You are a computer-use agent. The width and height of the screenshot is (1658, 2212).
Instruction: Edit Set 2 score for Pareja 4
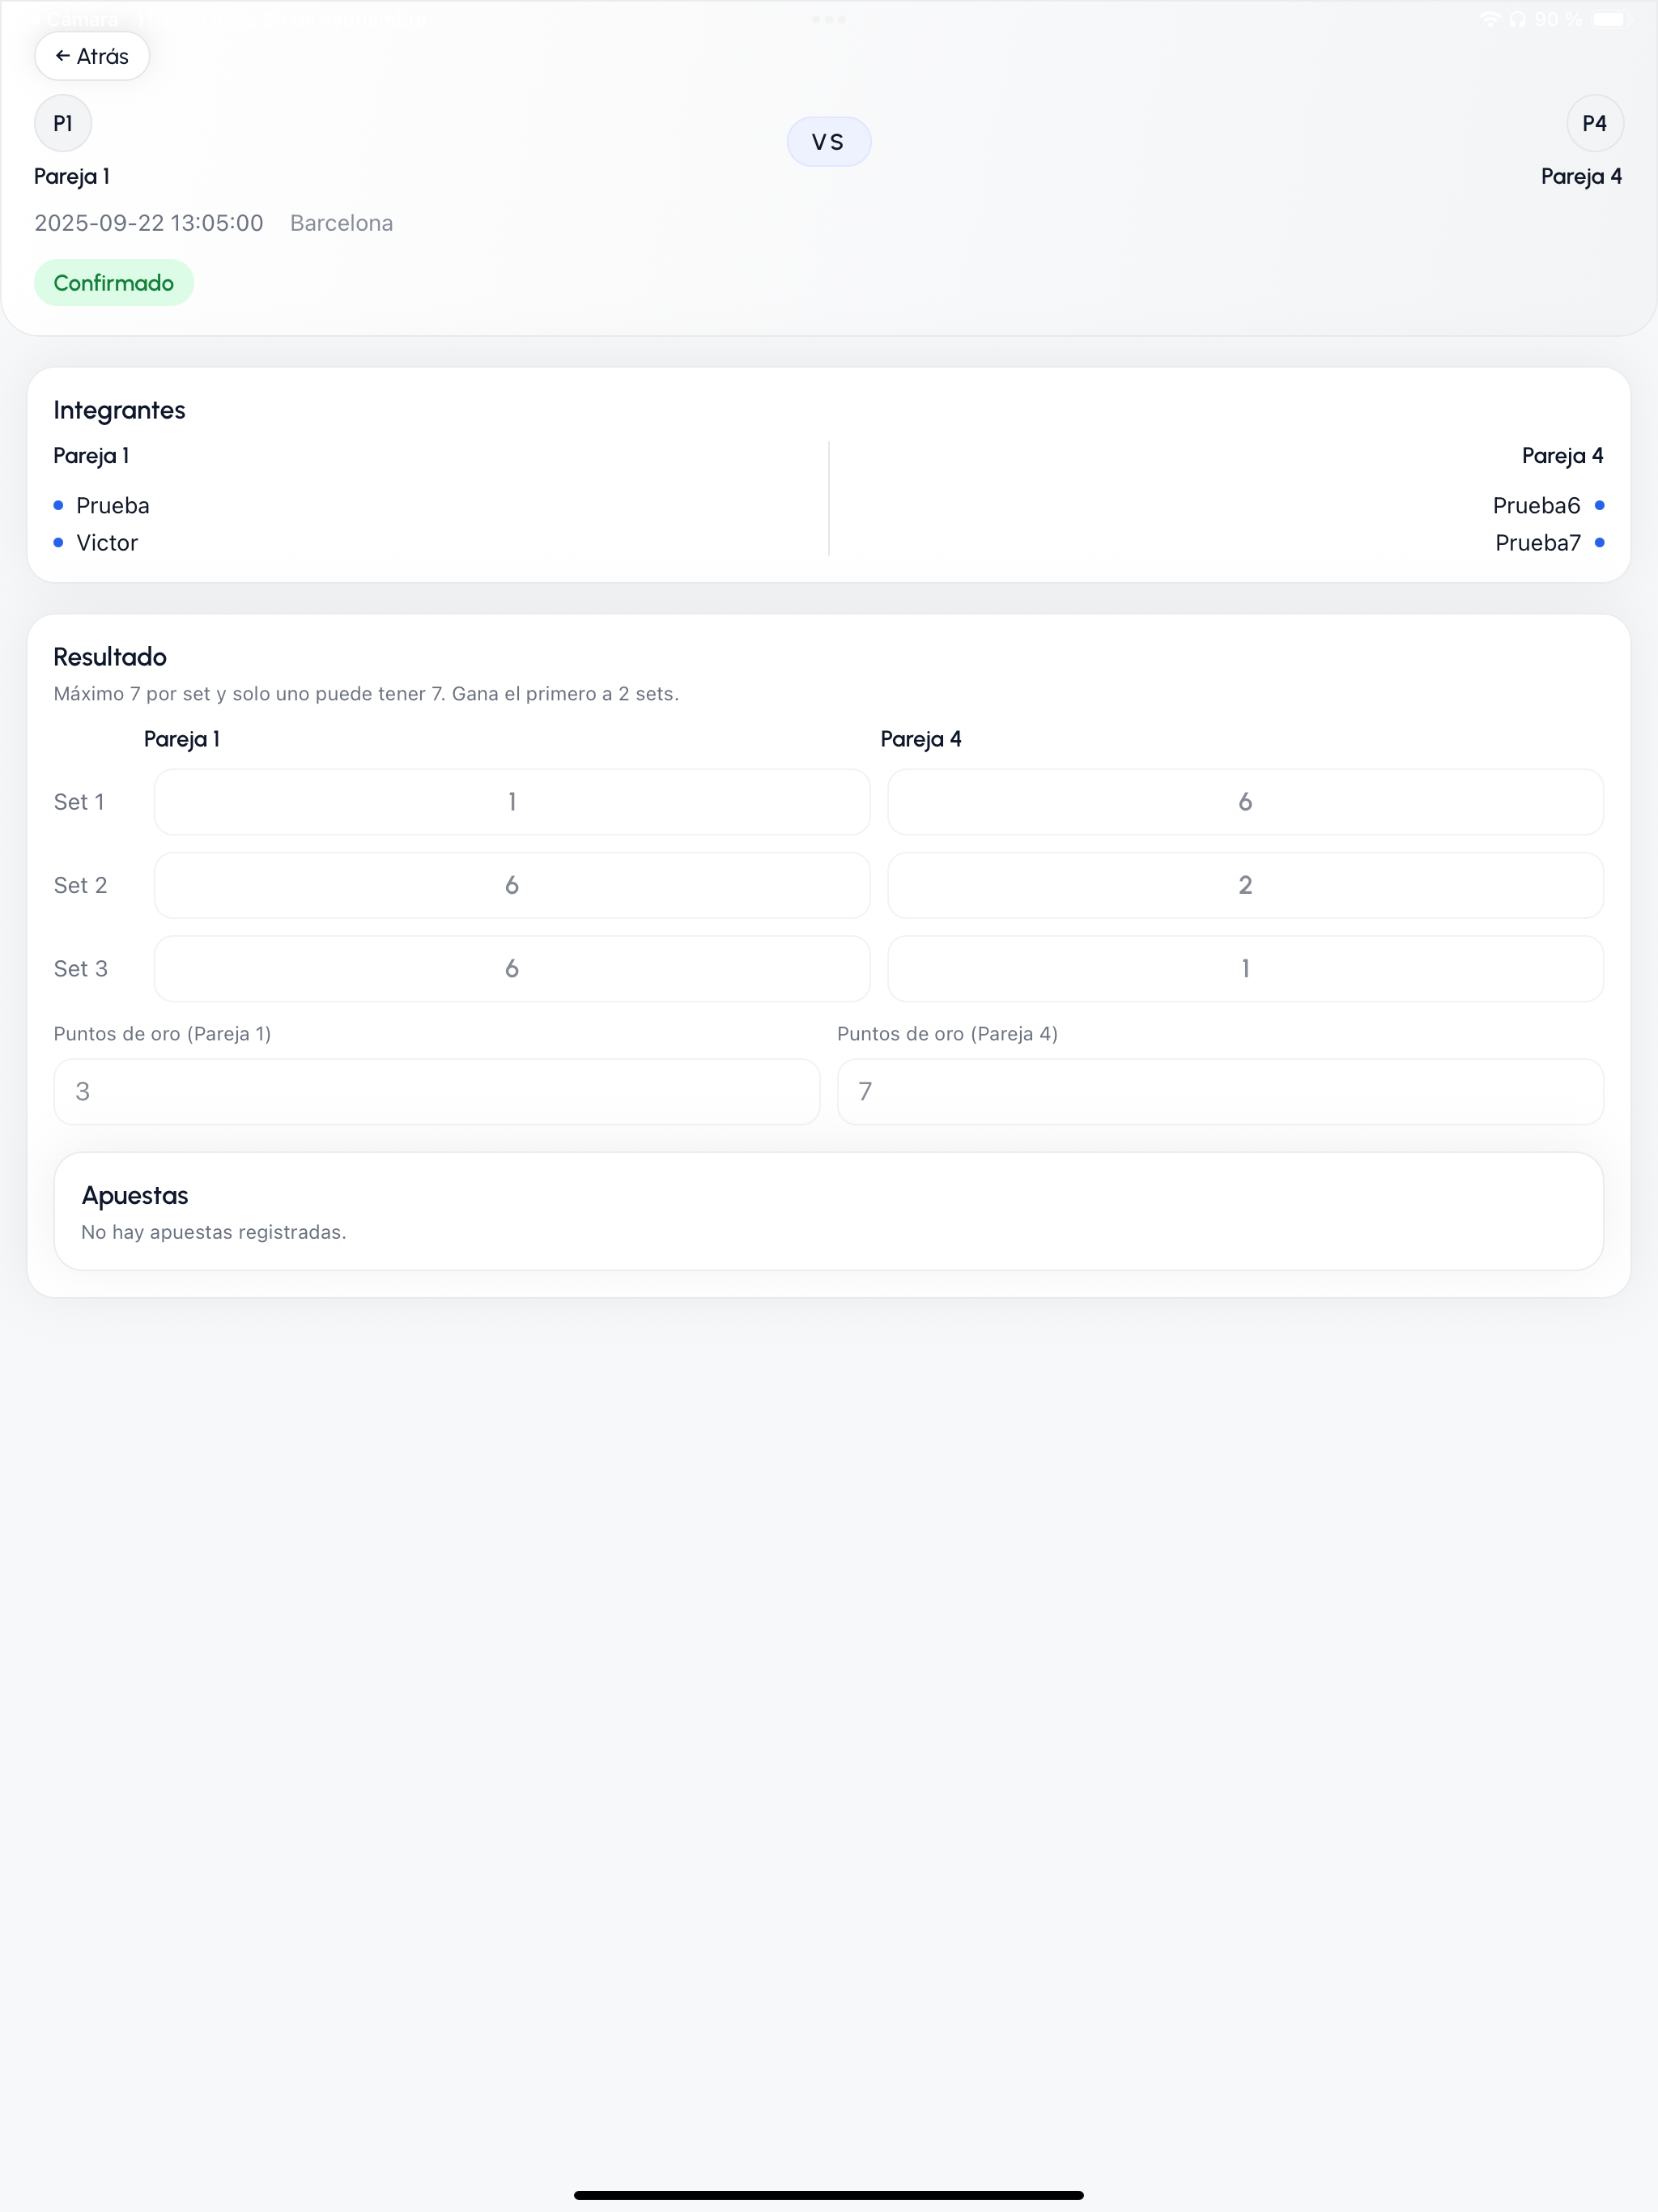point(1246,885)
